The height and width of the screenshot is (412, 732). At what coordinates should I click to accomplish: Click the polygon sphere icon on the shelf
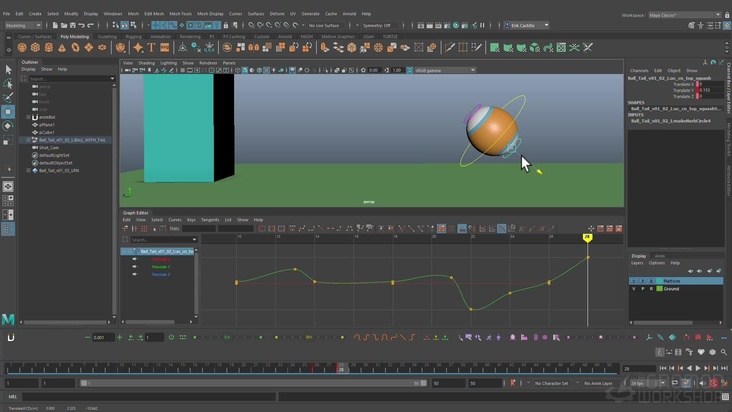click(x=21, y=47)
